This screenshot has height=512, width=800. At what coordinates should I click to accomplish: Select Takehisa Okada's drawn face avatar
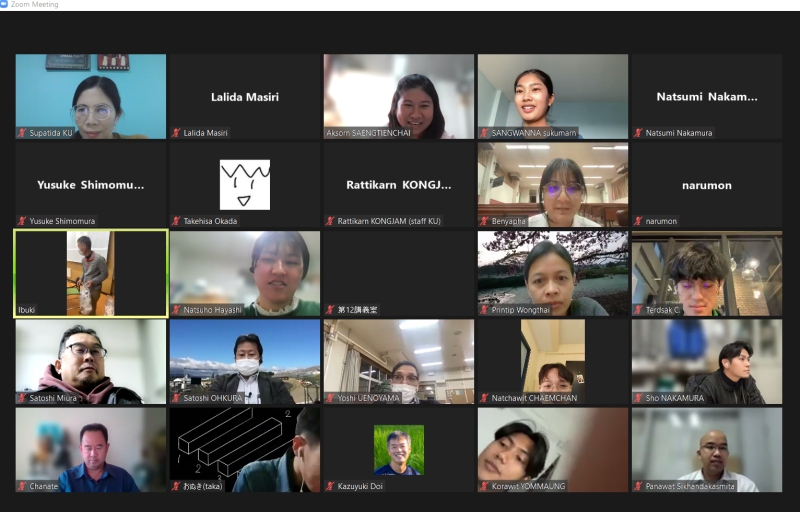244,184
